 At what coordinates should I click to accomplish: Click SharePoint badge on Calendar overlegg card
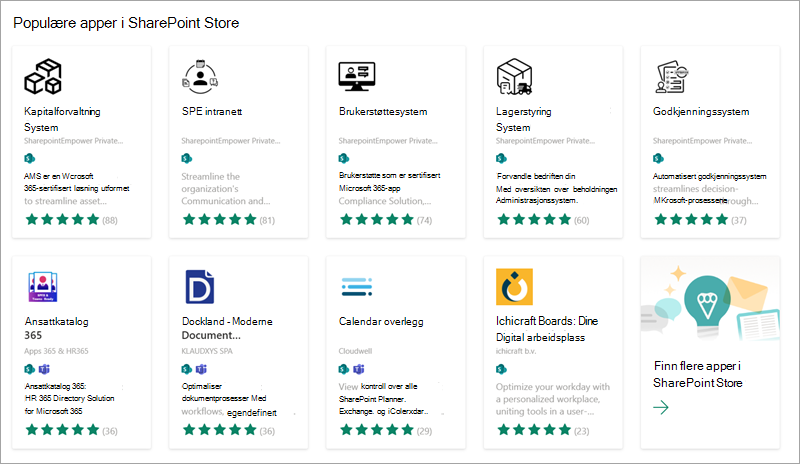pyautogui.click(x=344, y=369)
